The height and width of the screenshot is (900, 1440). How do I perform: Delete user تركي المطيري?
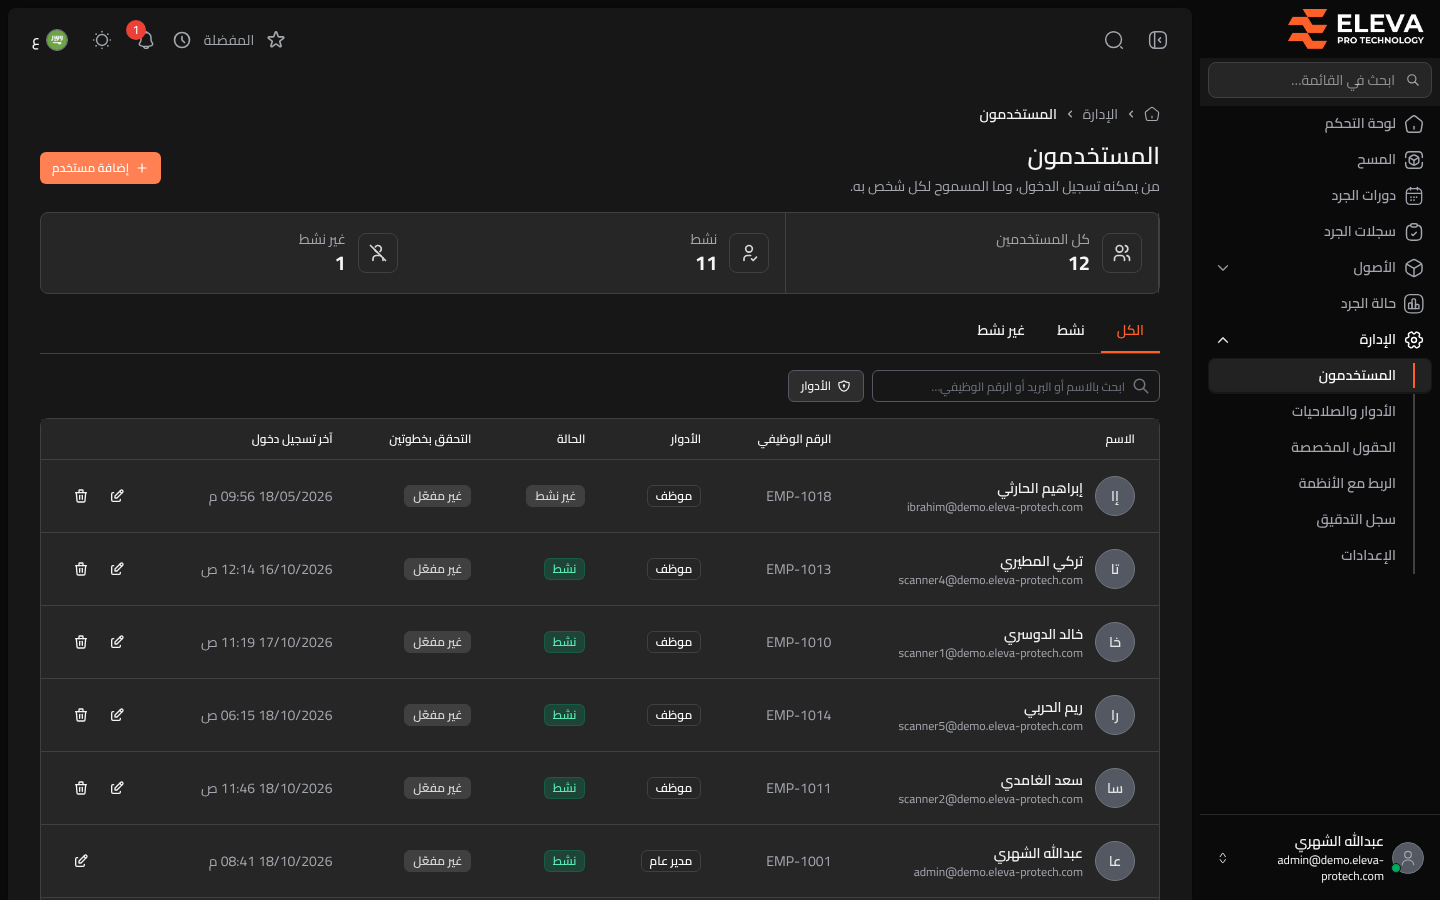pyautogui.click(x=81, y=569)
